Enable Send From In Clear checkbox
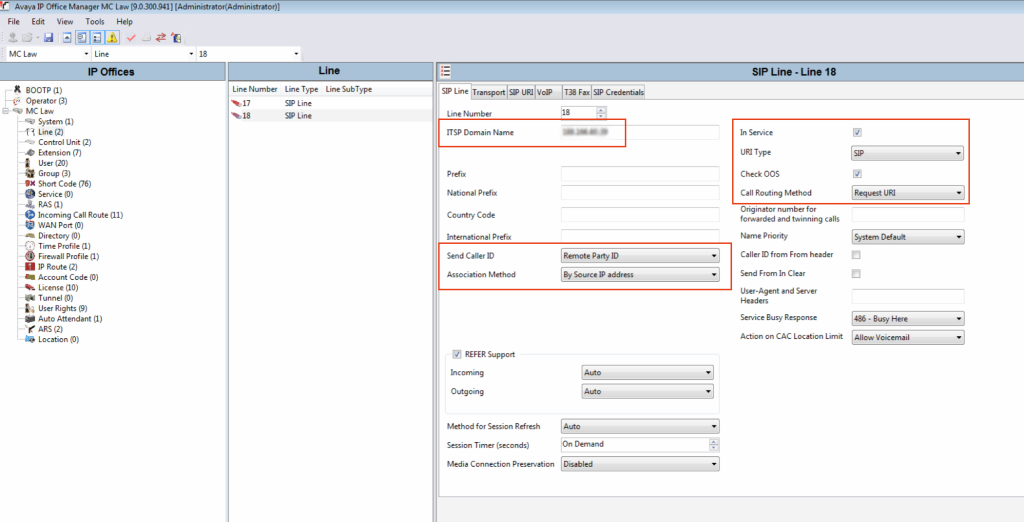 856,273
